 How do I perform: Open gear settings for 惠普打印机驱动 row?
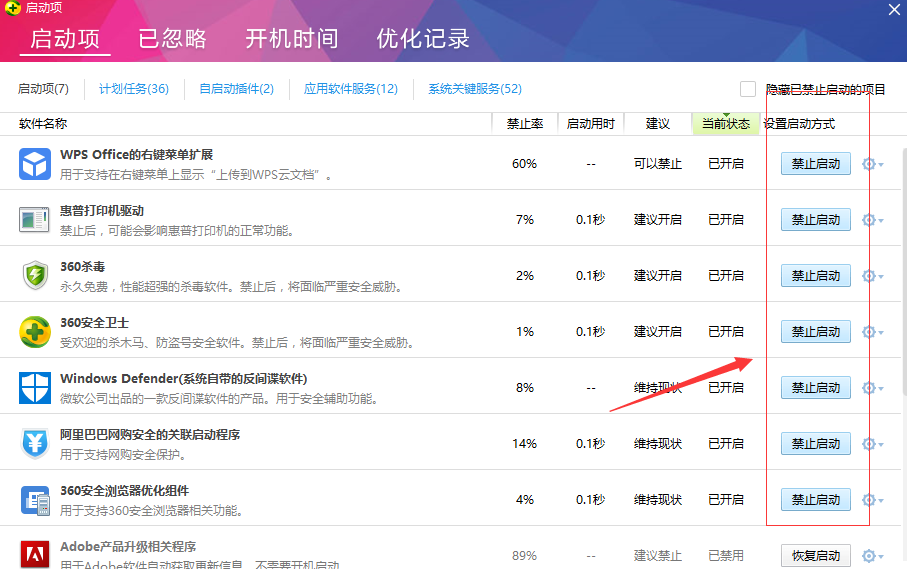(872, 220)
